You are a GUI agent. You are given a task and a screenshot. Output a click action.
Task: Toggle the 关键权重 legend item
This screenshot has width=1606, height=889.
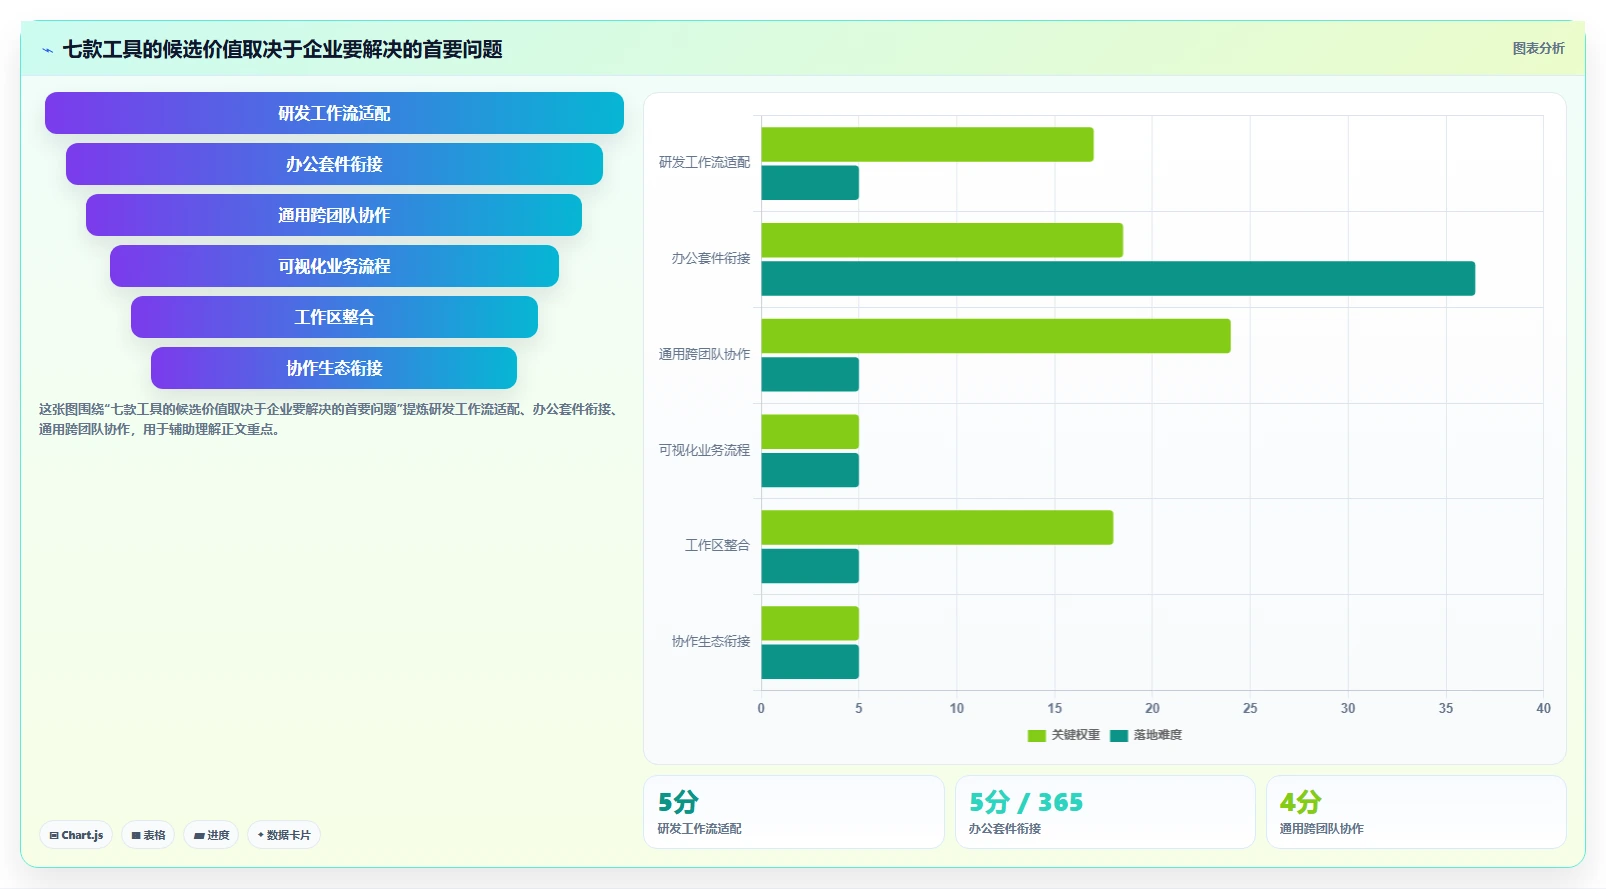click(x=1064, y=735)
